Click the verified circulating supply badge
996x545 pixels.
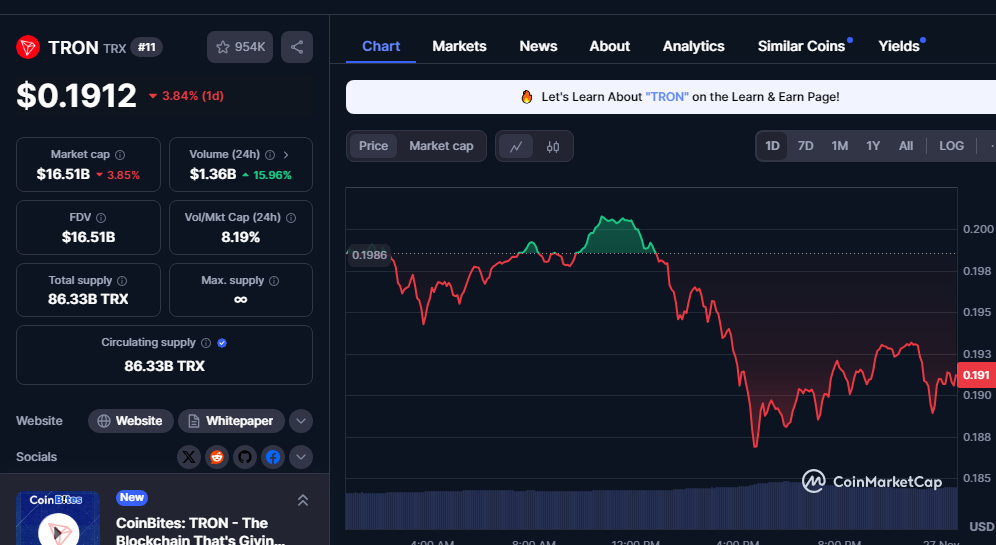click(222, 343)
